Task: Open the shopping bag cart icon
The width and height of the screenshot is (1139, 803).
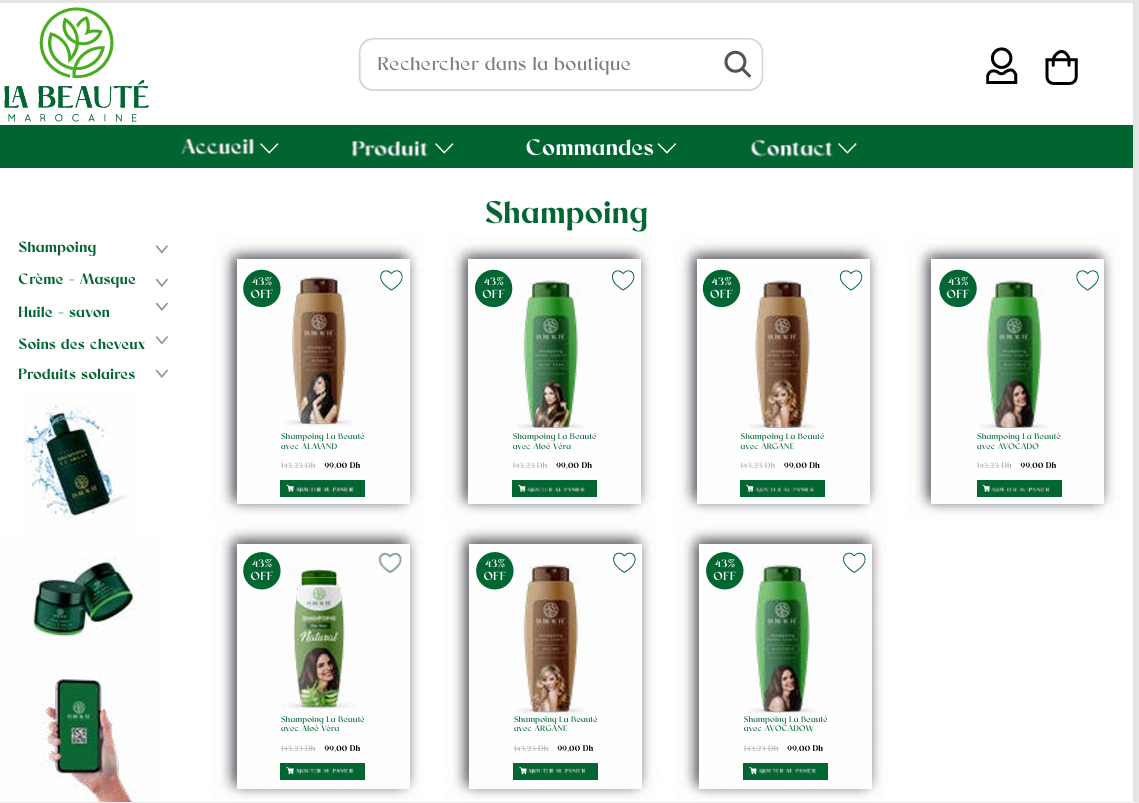Action: point(1061,67)
